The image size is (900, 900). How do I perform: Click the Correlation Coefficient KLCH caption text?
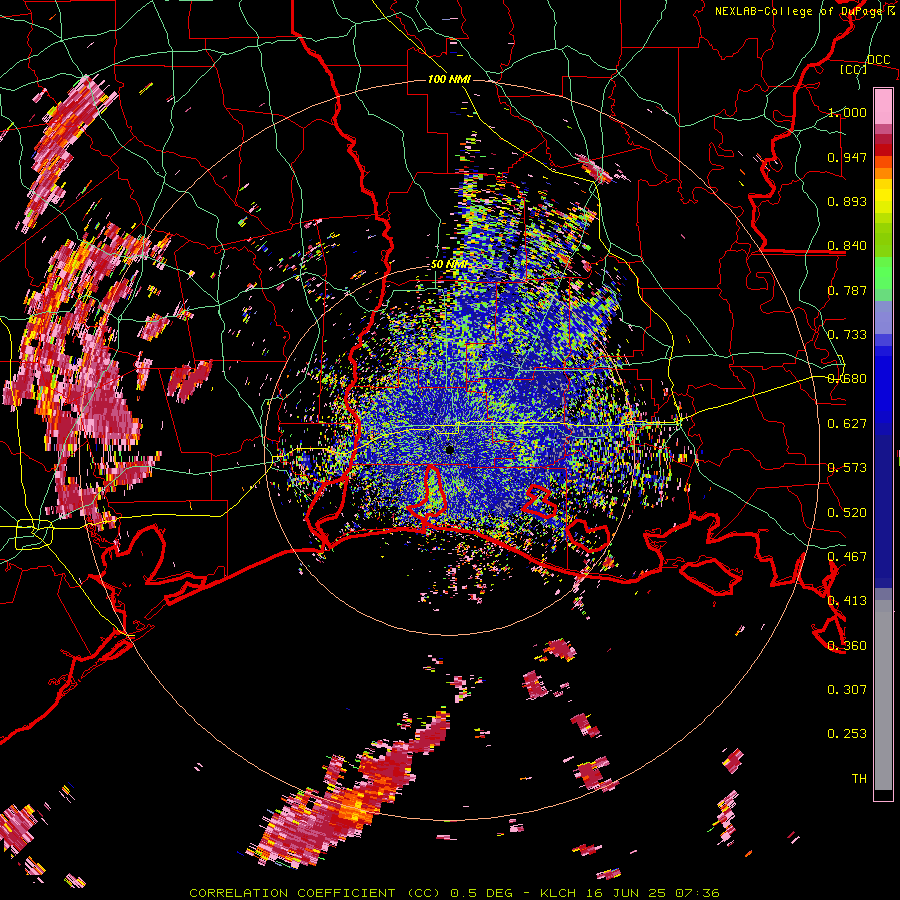click(x=454, y=893)
